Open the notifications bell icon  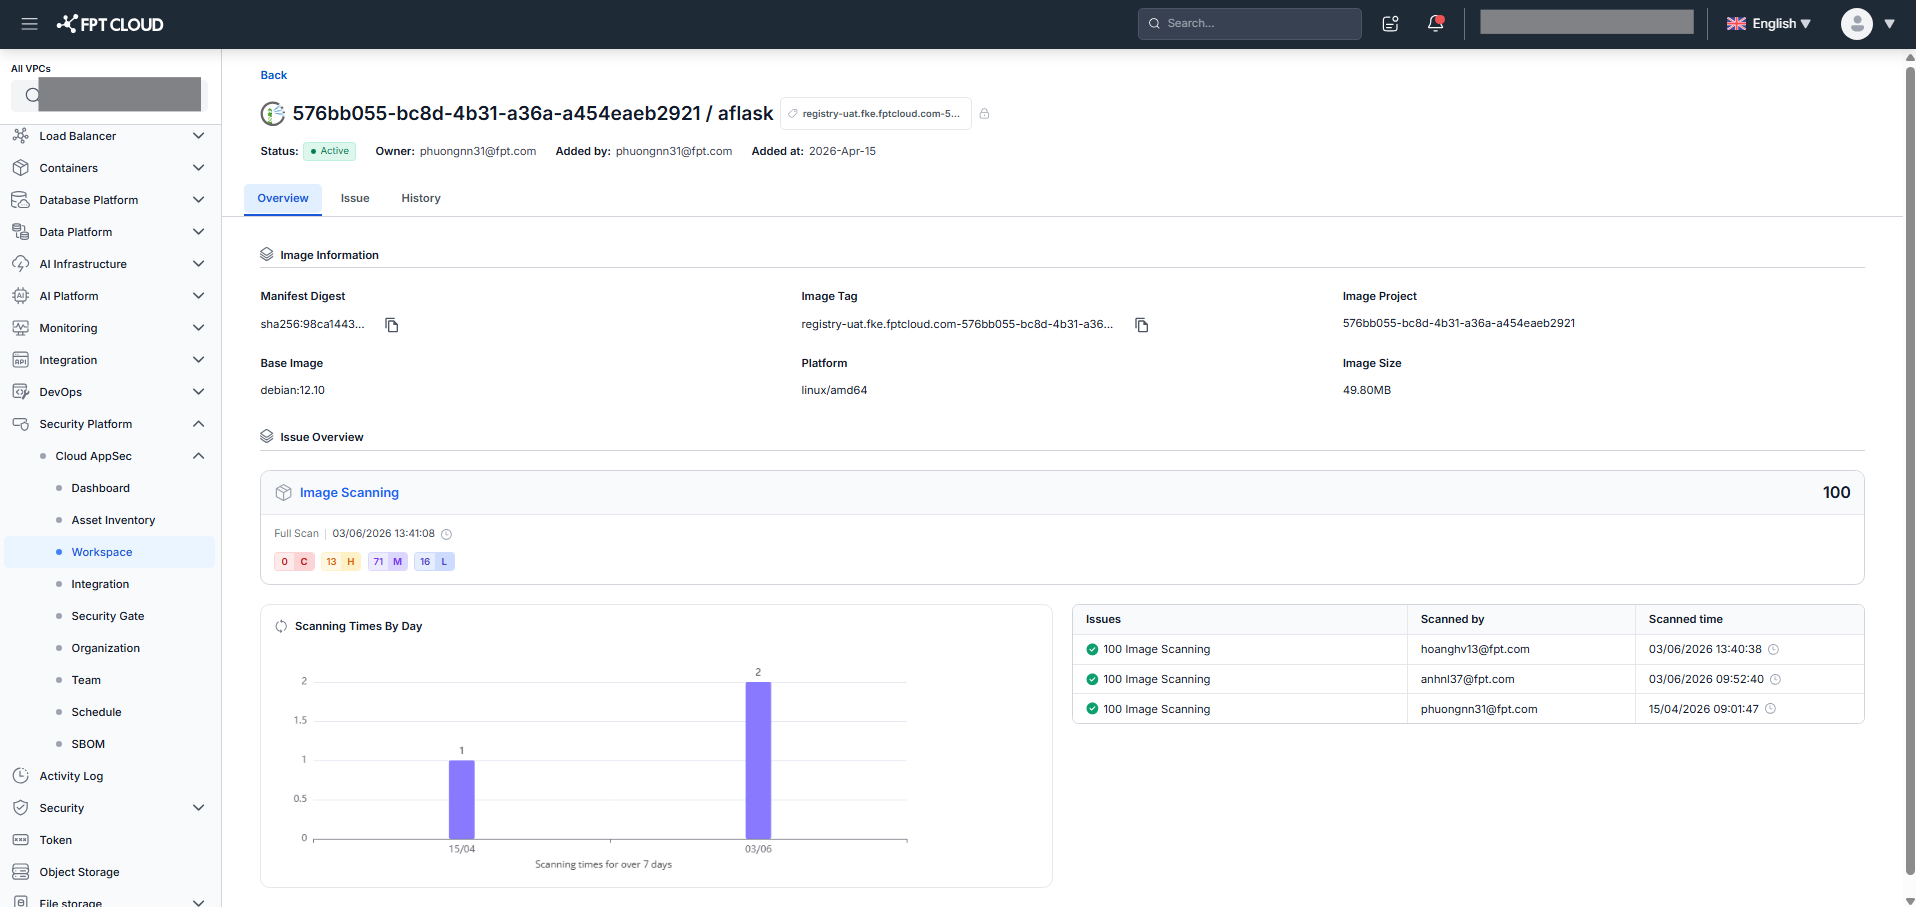[1436, 23]
